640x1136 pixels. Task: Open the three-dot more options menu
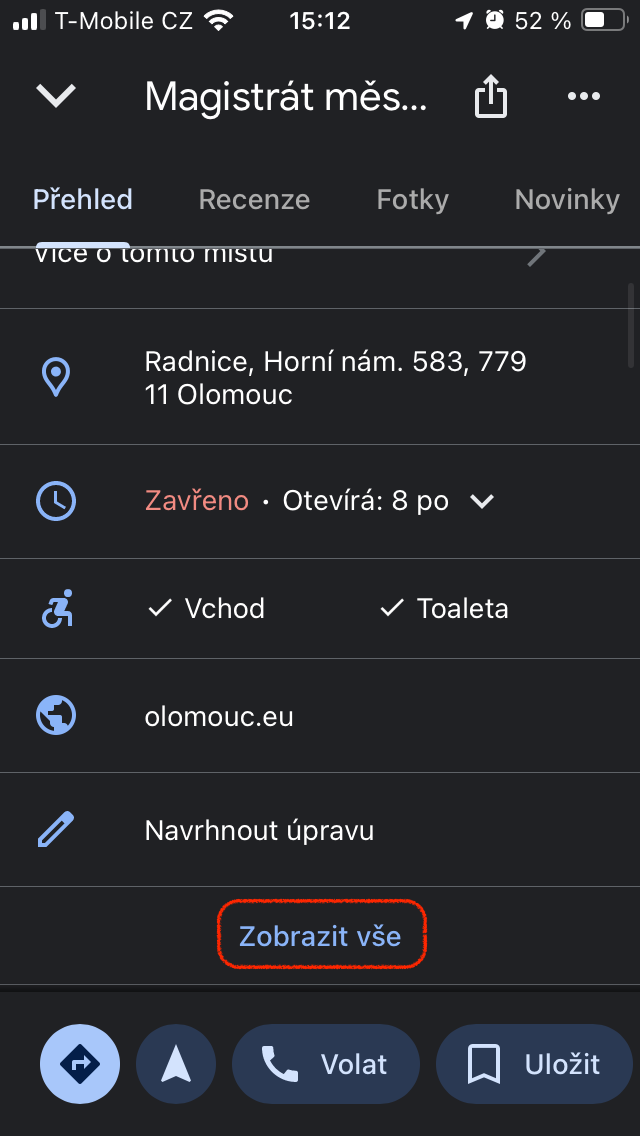point(582,96)
